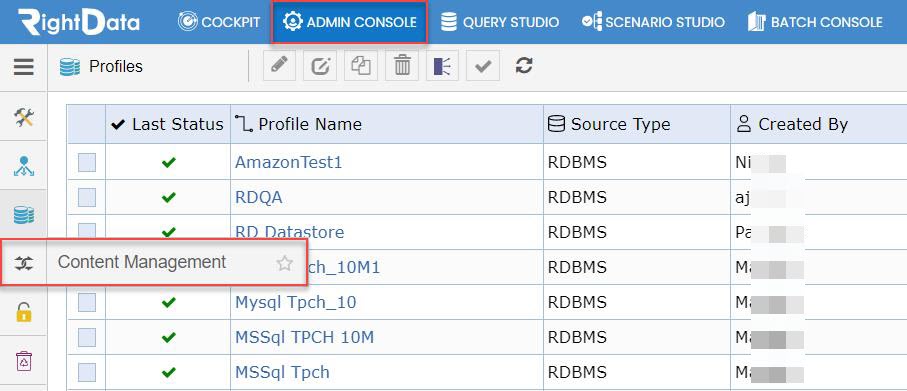Sort by Created By column header
This screenshot has height=391, width=907.
point(818,124)
